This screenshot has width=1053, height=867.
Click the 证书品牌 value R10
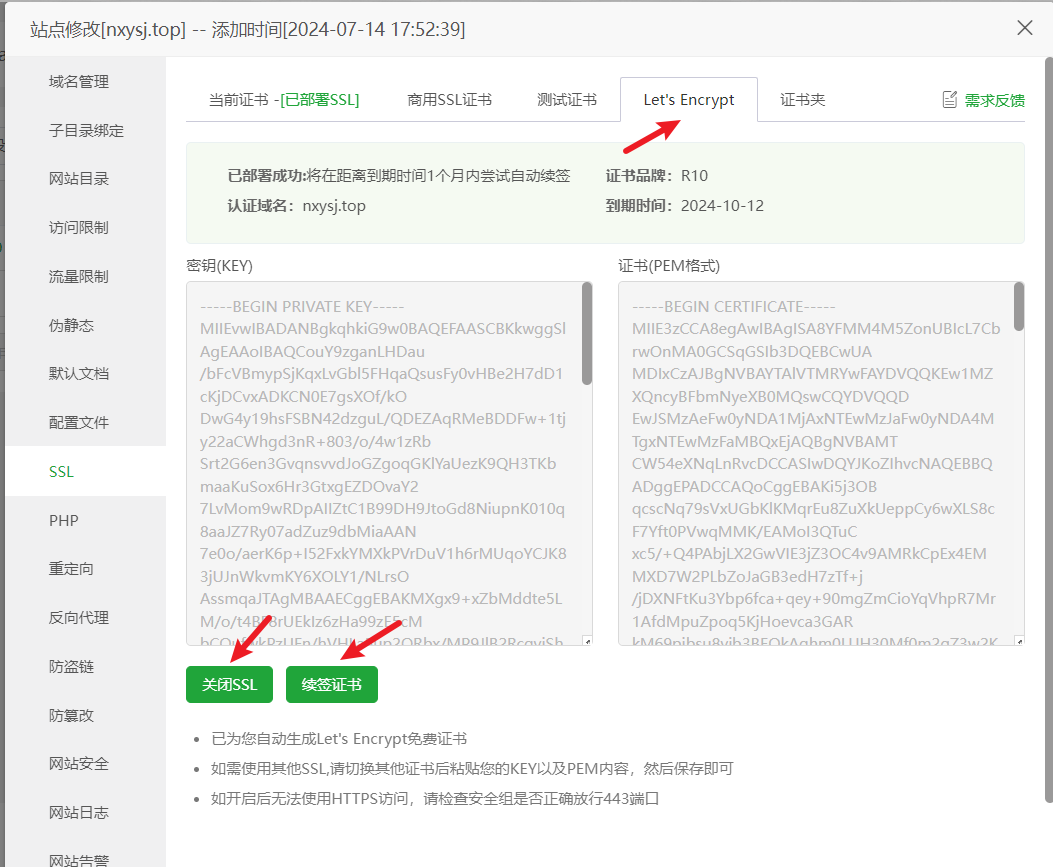point(694,176)
